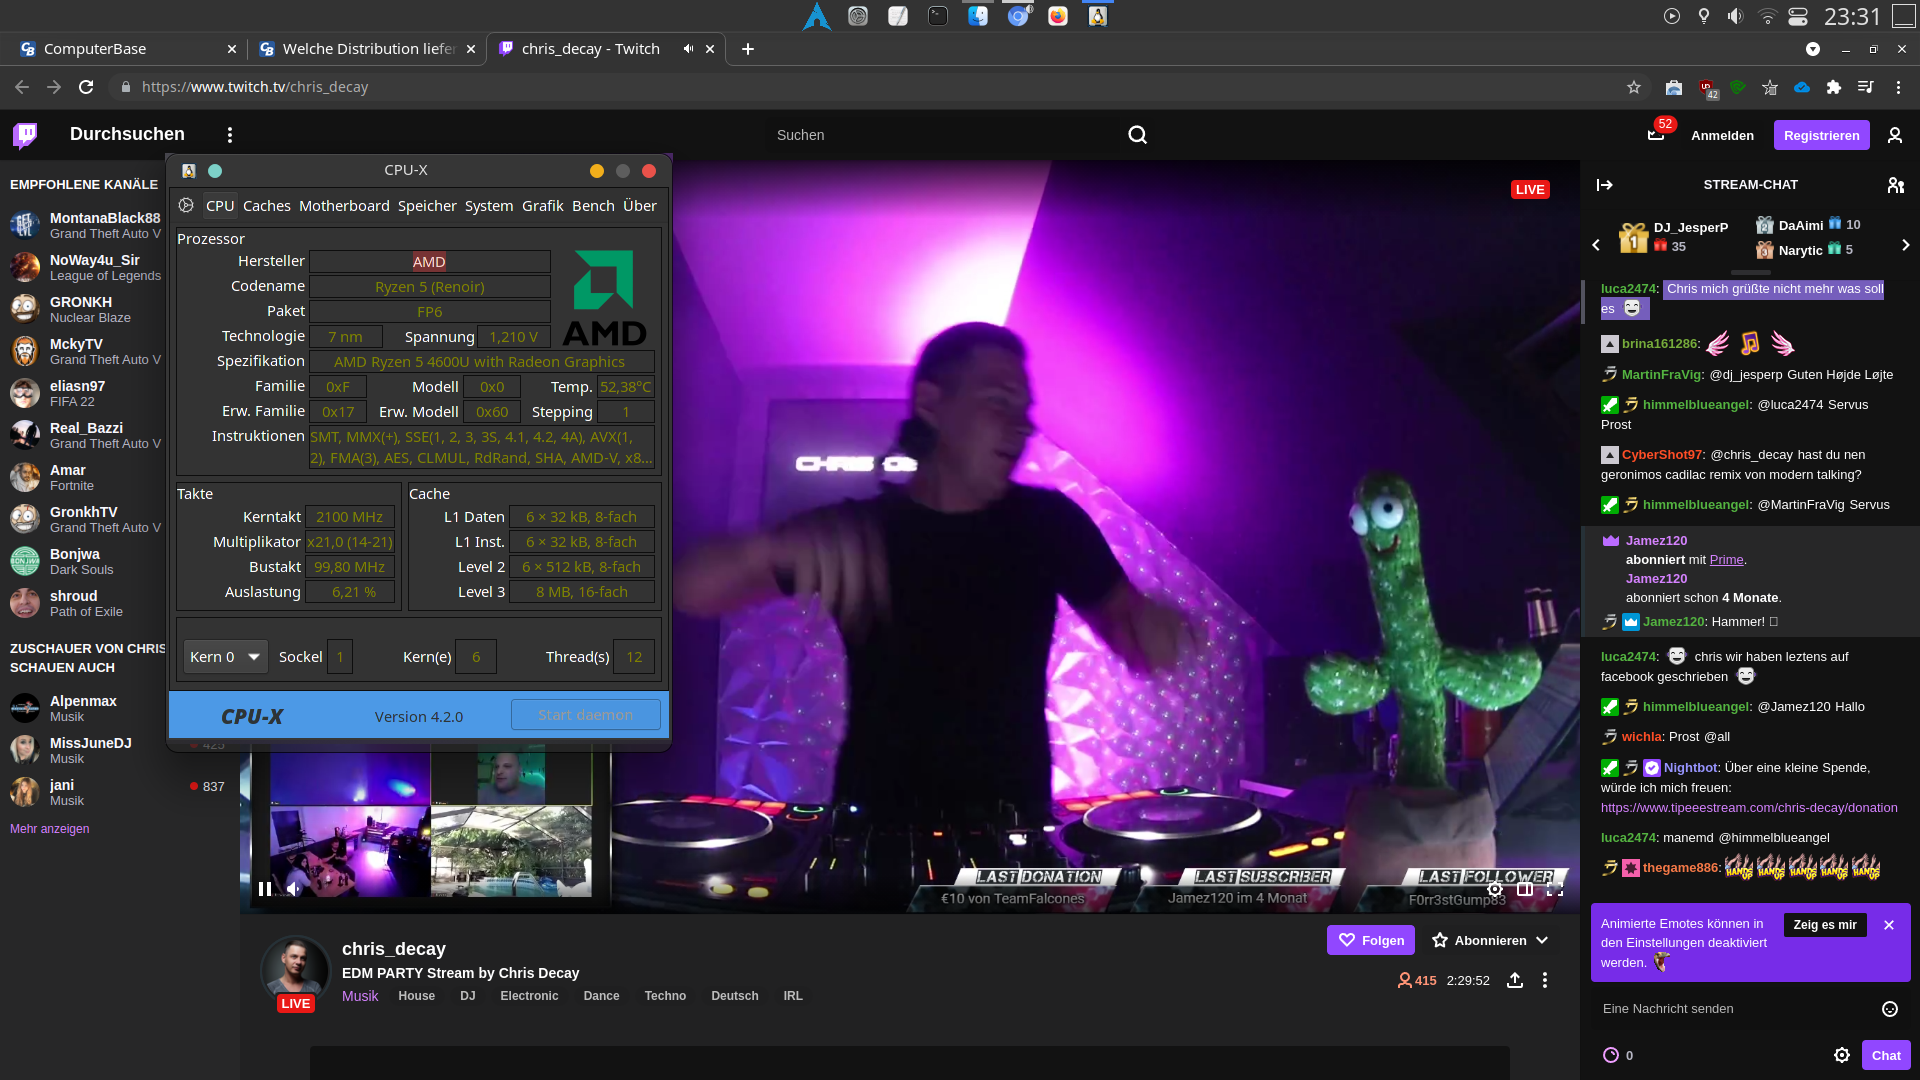Toggle fullscreen on the video player
This screenshot has height=1080, width=1920.
[x=1555, y=889]
